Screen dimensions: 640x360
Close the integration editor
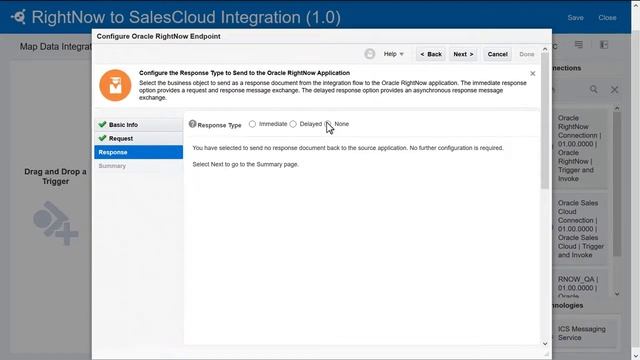pos(607,18)
